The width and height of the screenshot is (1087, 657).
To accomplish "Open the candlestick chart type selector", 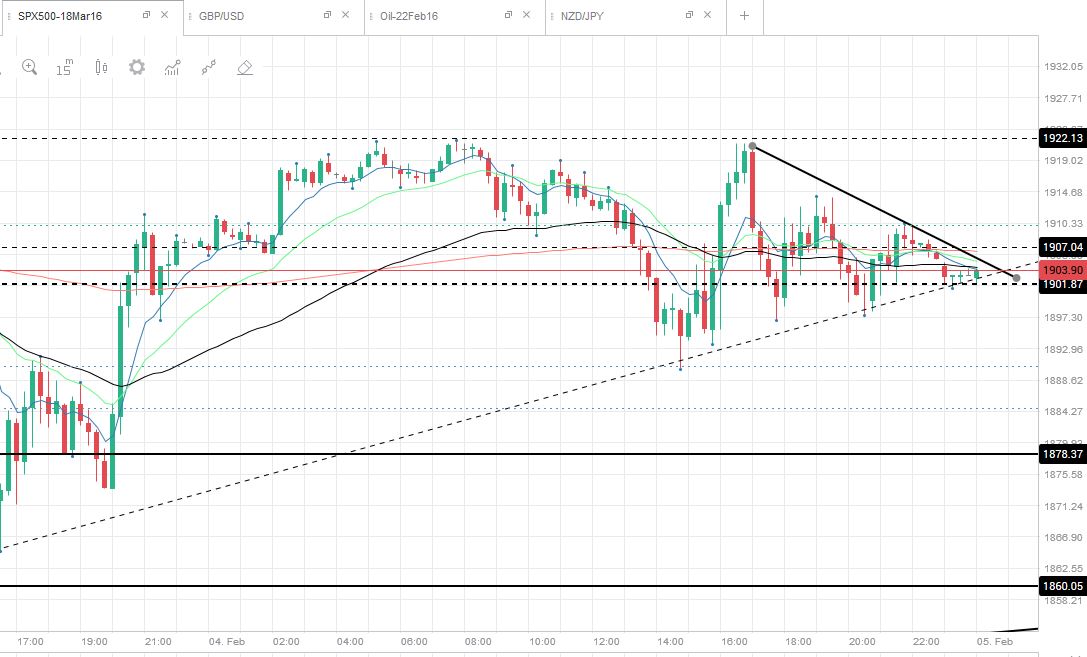I will pyautogui.click(x=101, y=67).
